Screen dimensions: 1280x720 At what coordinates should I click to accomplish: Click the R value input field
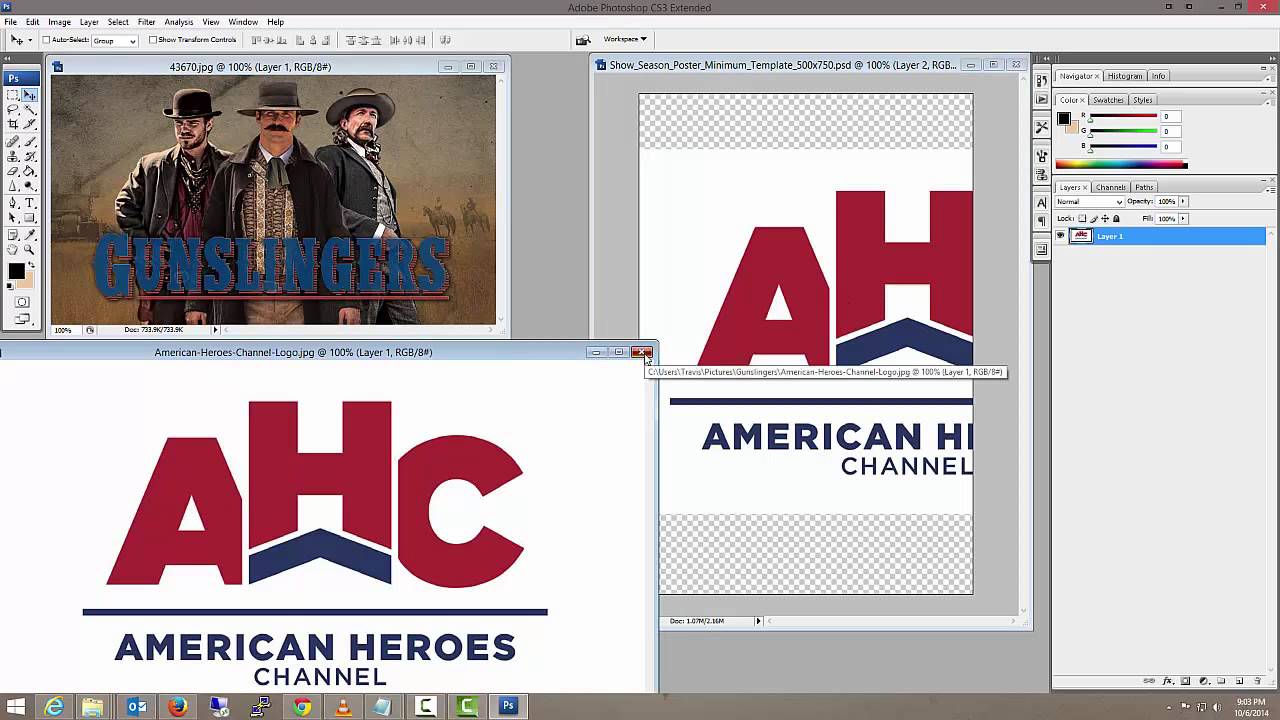(x=1172, y=117)
